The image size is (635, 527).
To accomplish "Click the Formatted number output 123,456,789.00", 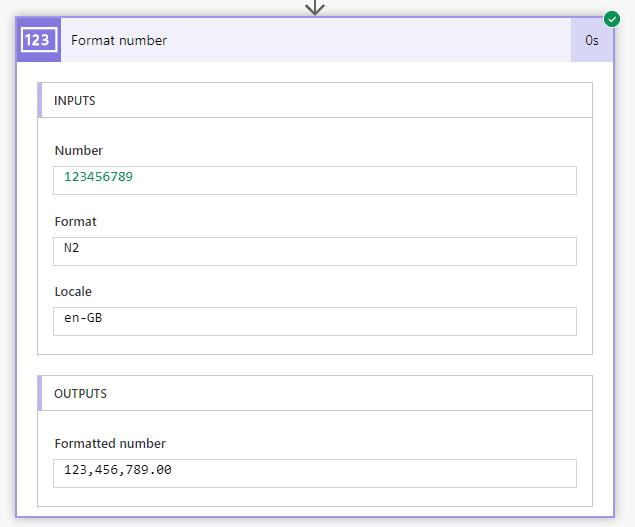I will point(315,473).
